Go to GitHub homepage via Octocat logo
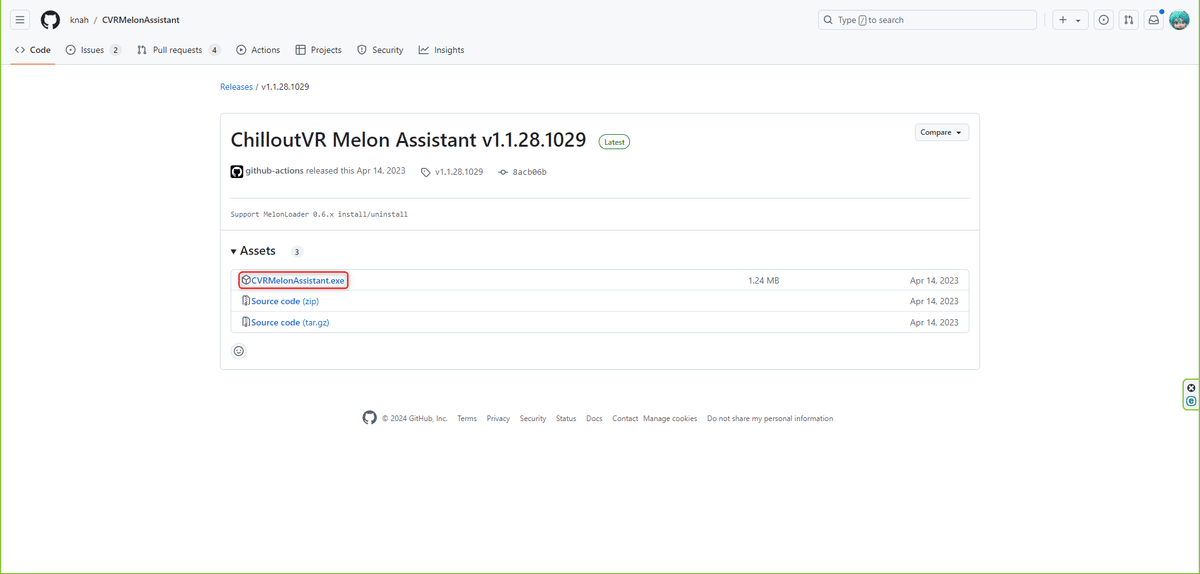Image resolution: width=1200 pixels, height=574 pixels. coord(50,20)
